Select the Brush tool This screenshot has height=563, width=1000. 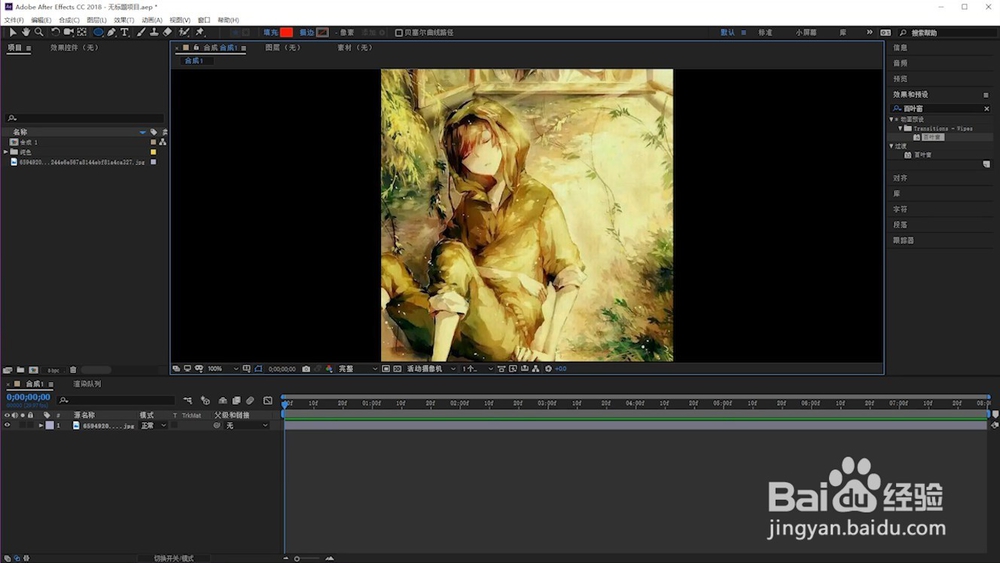point(141,32)
